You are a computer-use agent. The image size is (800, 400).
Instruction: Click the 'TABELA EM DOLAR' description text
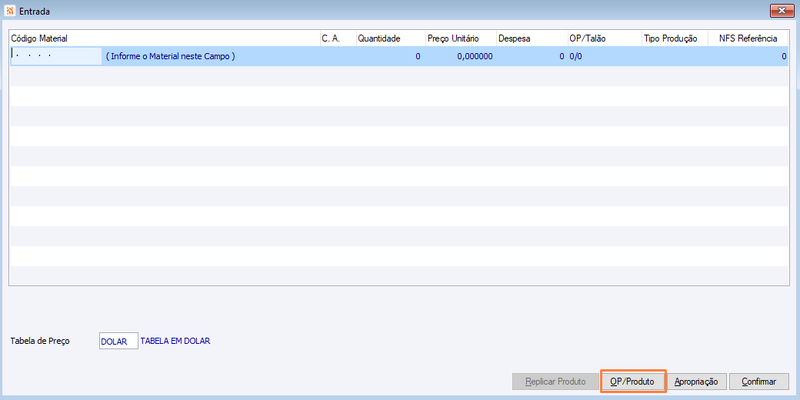point(175,341)
